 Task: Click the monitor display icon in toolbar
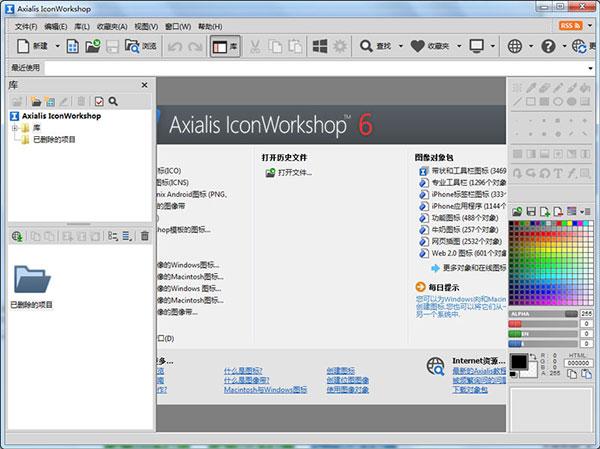tap(476, 46)
